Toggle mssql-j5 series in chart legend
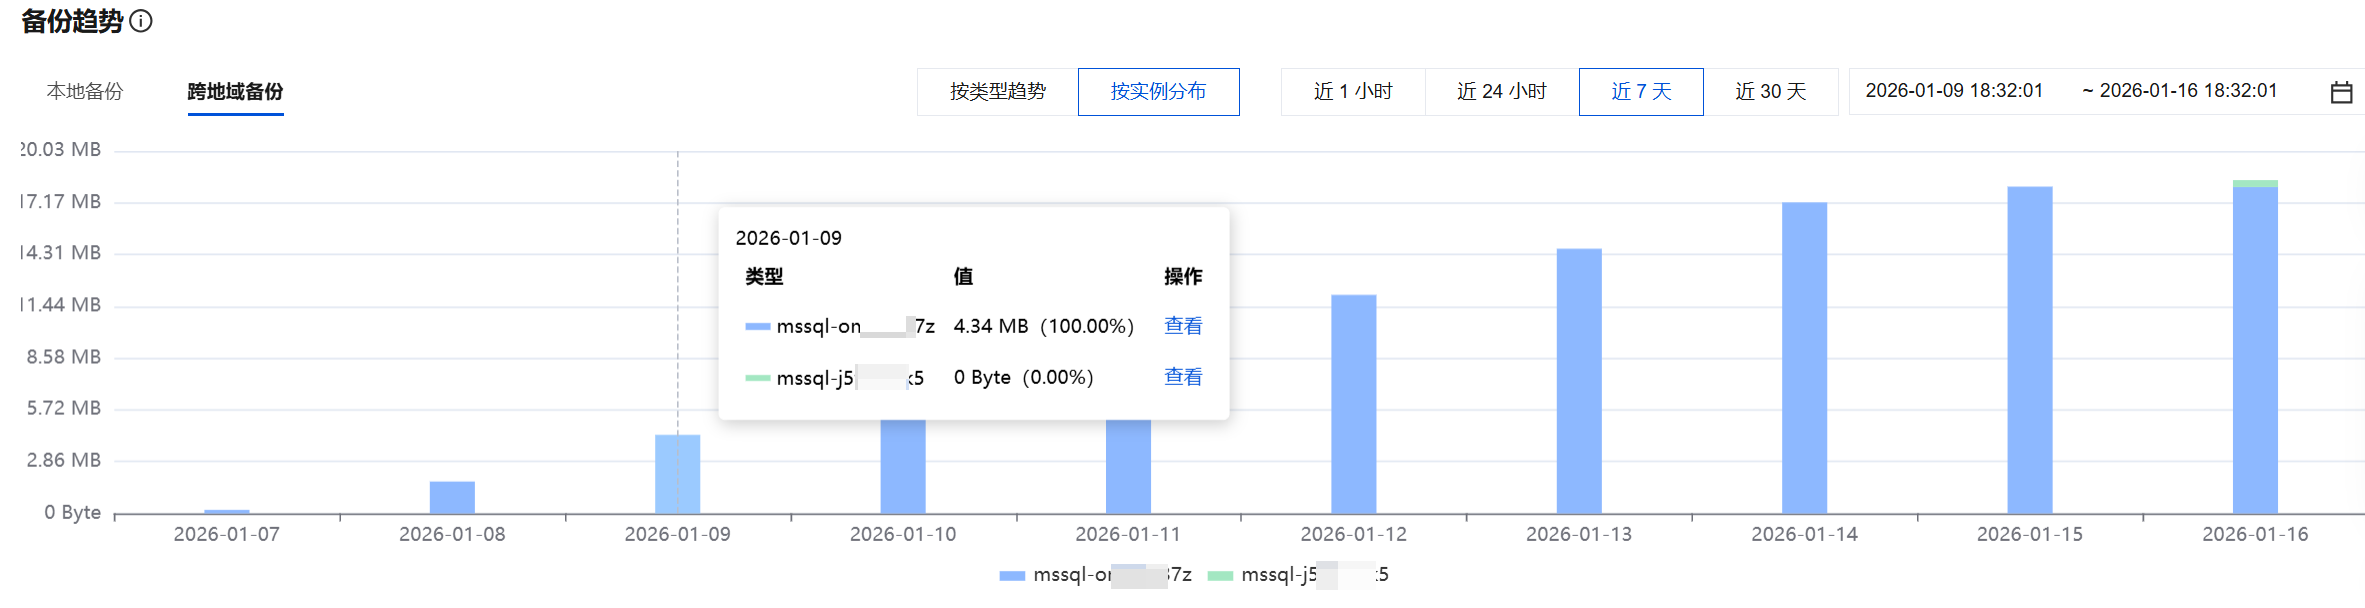 pos(1298,575)
